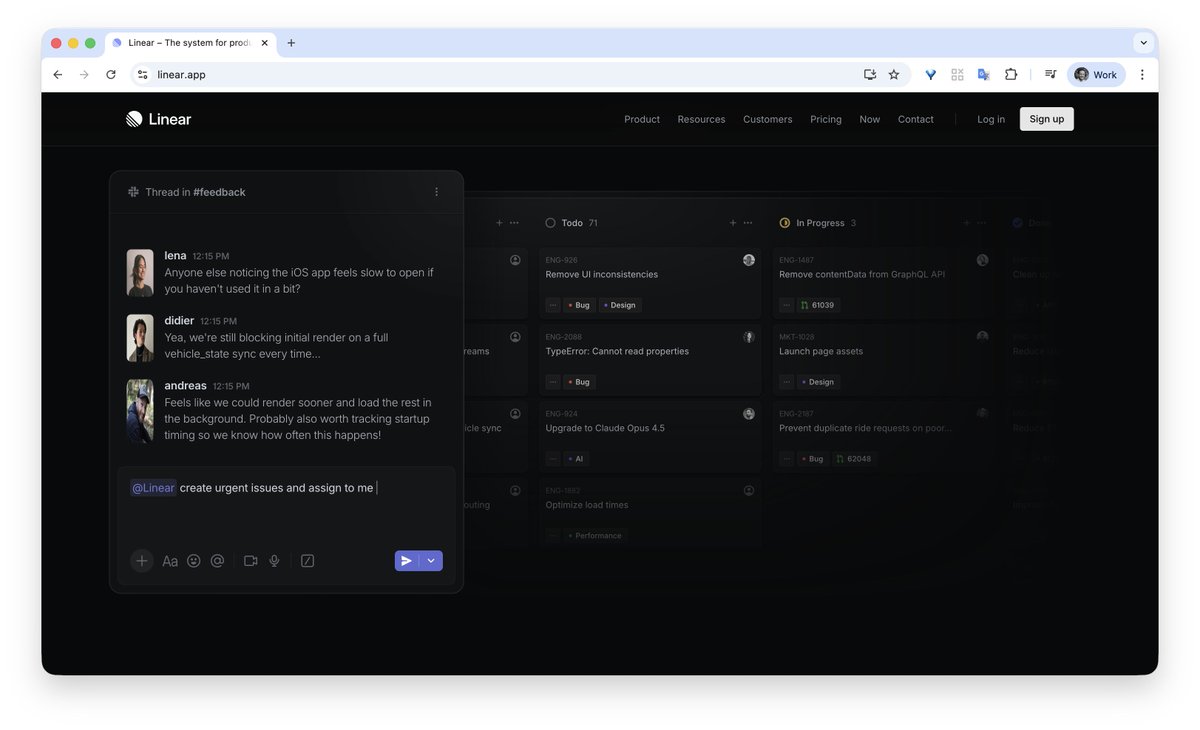The image size is (1200, 730).
Task: Click the video clip camera icon
Action: tap(251, 561)
